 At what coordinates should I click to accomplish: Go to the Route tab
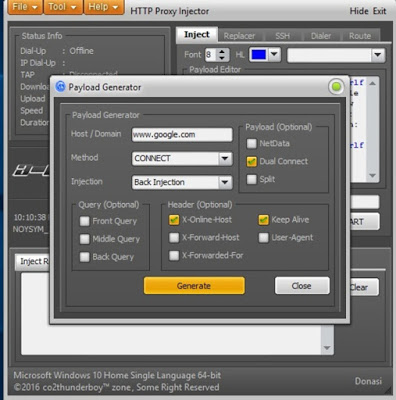(360, 36)
